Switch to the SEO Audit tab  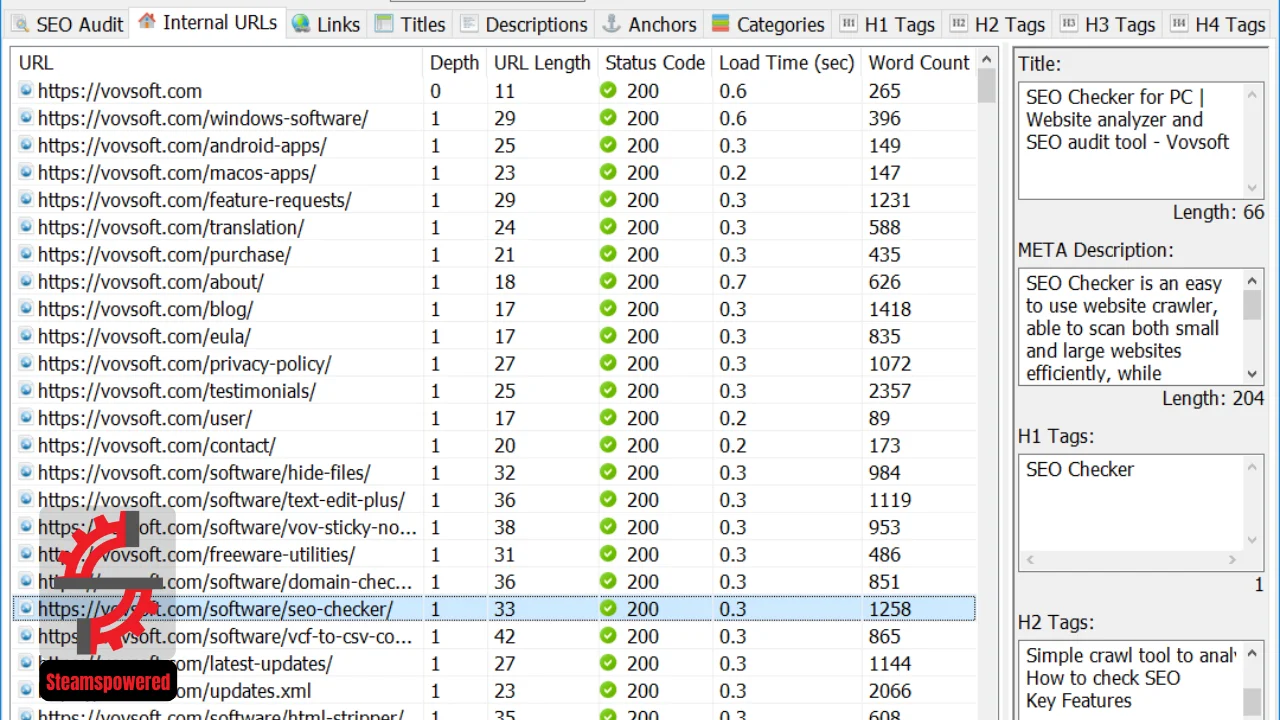67,24
